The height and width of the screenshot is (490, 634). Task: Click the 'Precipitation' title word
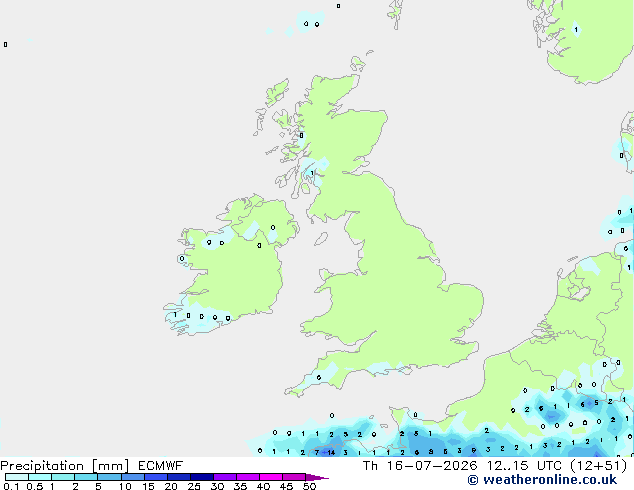(42, 466)
